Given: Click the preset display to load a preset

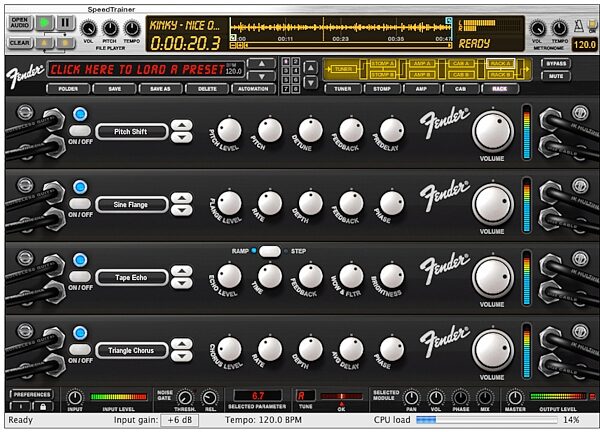Looking at the screenshot, I should coord(145,70).
